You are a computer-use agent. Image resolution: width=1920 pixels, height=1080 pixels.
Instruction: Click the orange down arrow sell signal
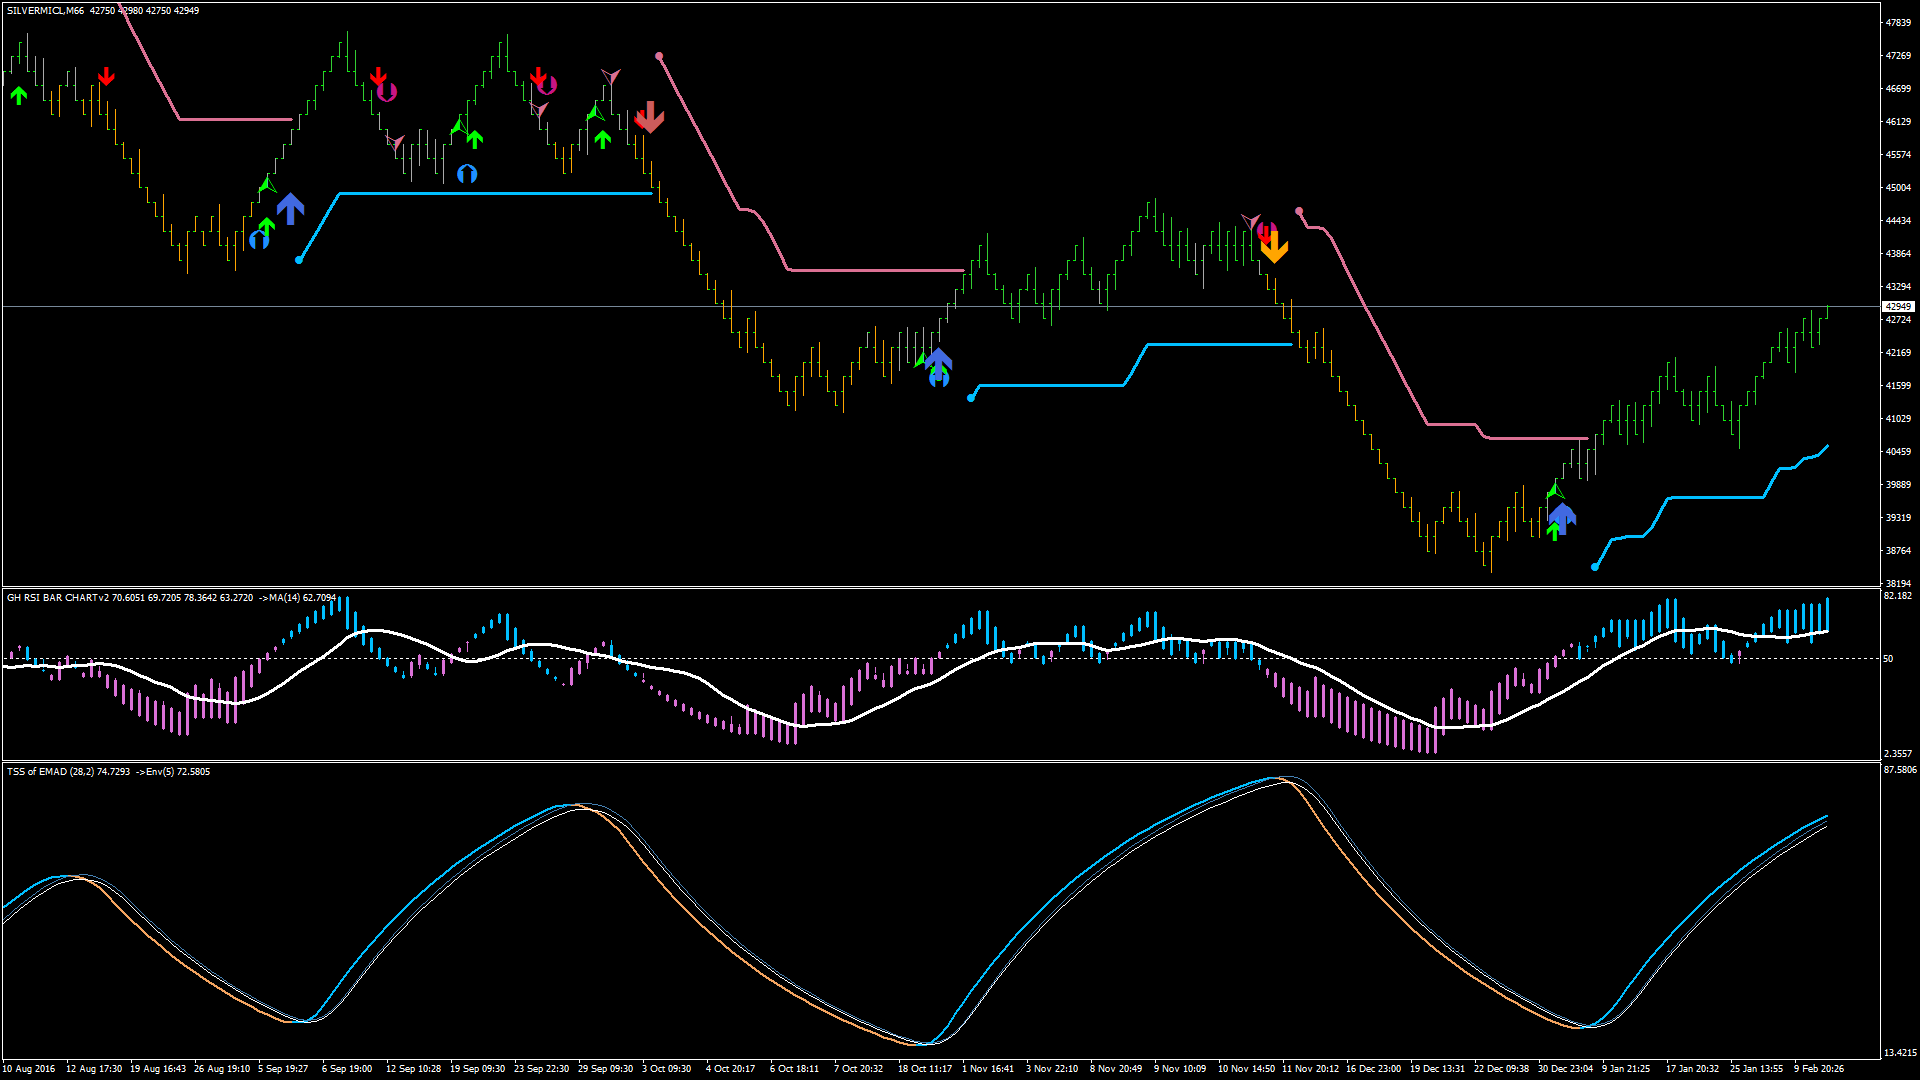click(x=1275, y=248)
